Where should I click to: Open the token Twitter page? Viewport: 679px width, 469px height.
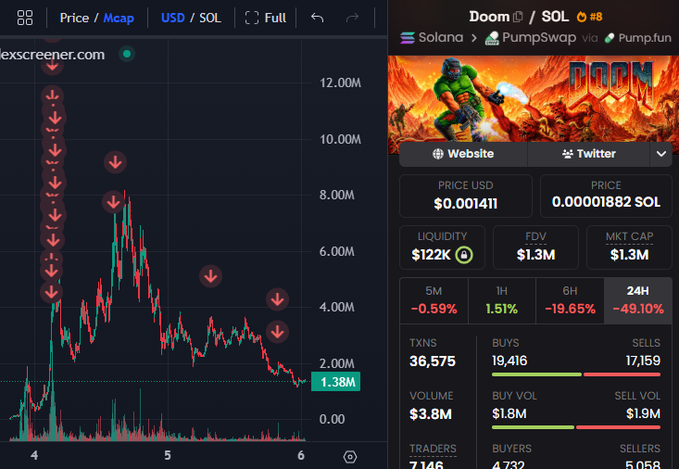coord(588,154)
